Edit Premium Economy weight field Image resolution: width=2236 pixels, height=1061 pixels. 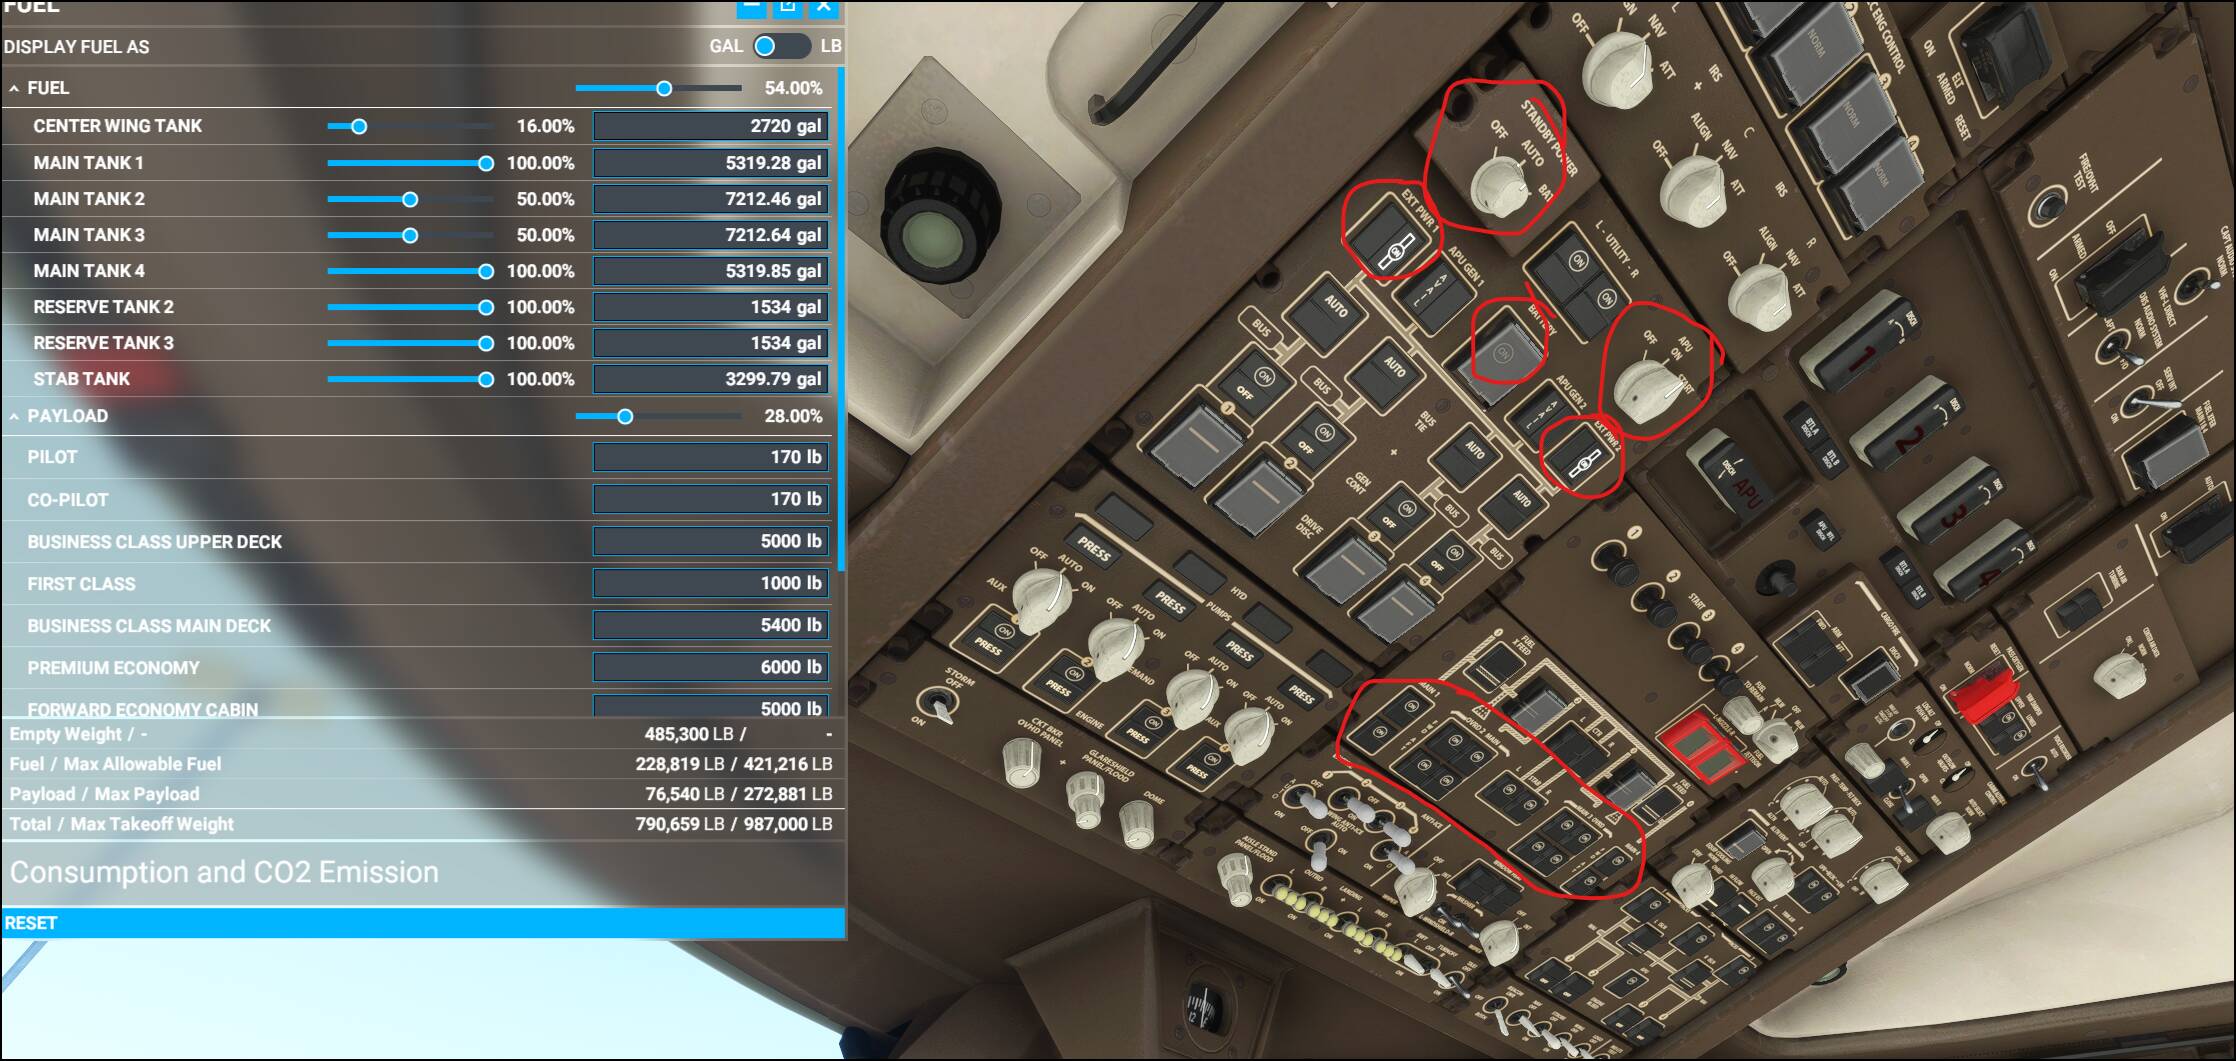711,667
